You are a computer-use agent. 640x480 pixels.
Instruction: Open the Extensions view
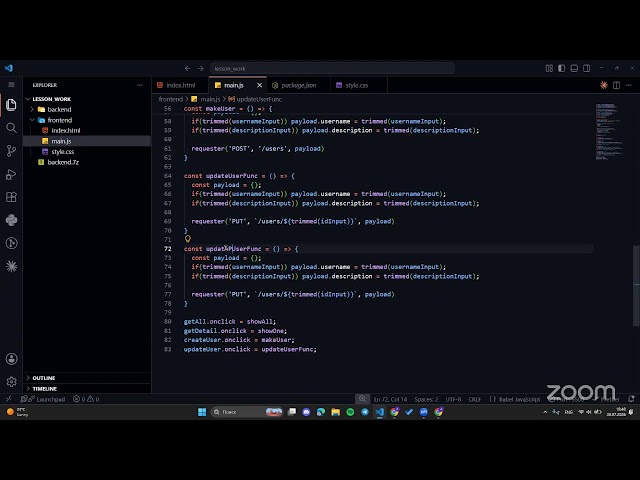(x=11, y=197)
